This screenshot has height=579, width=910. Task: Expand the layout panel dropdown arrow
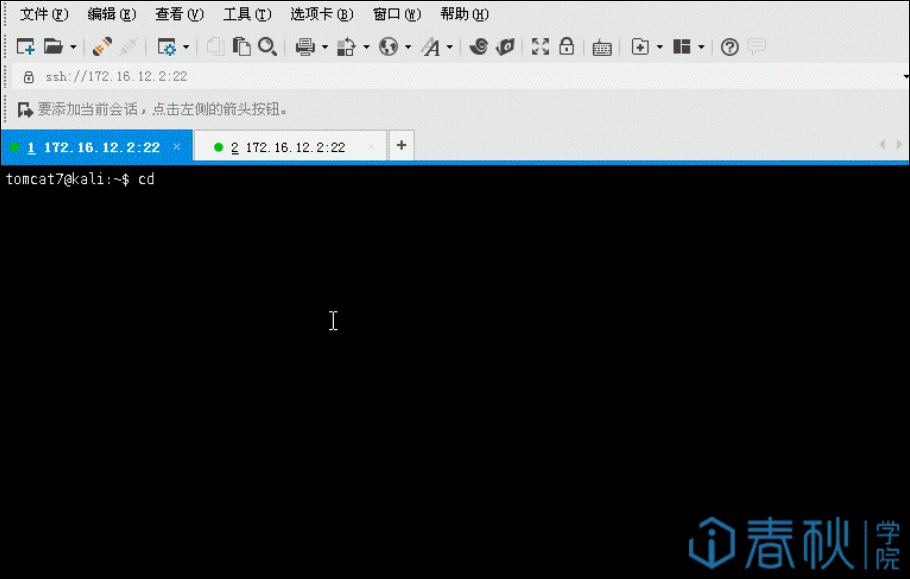[x=701, y=47]
